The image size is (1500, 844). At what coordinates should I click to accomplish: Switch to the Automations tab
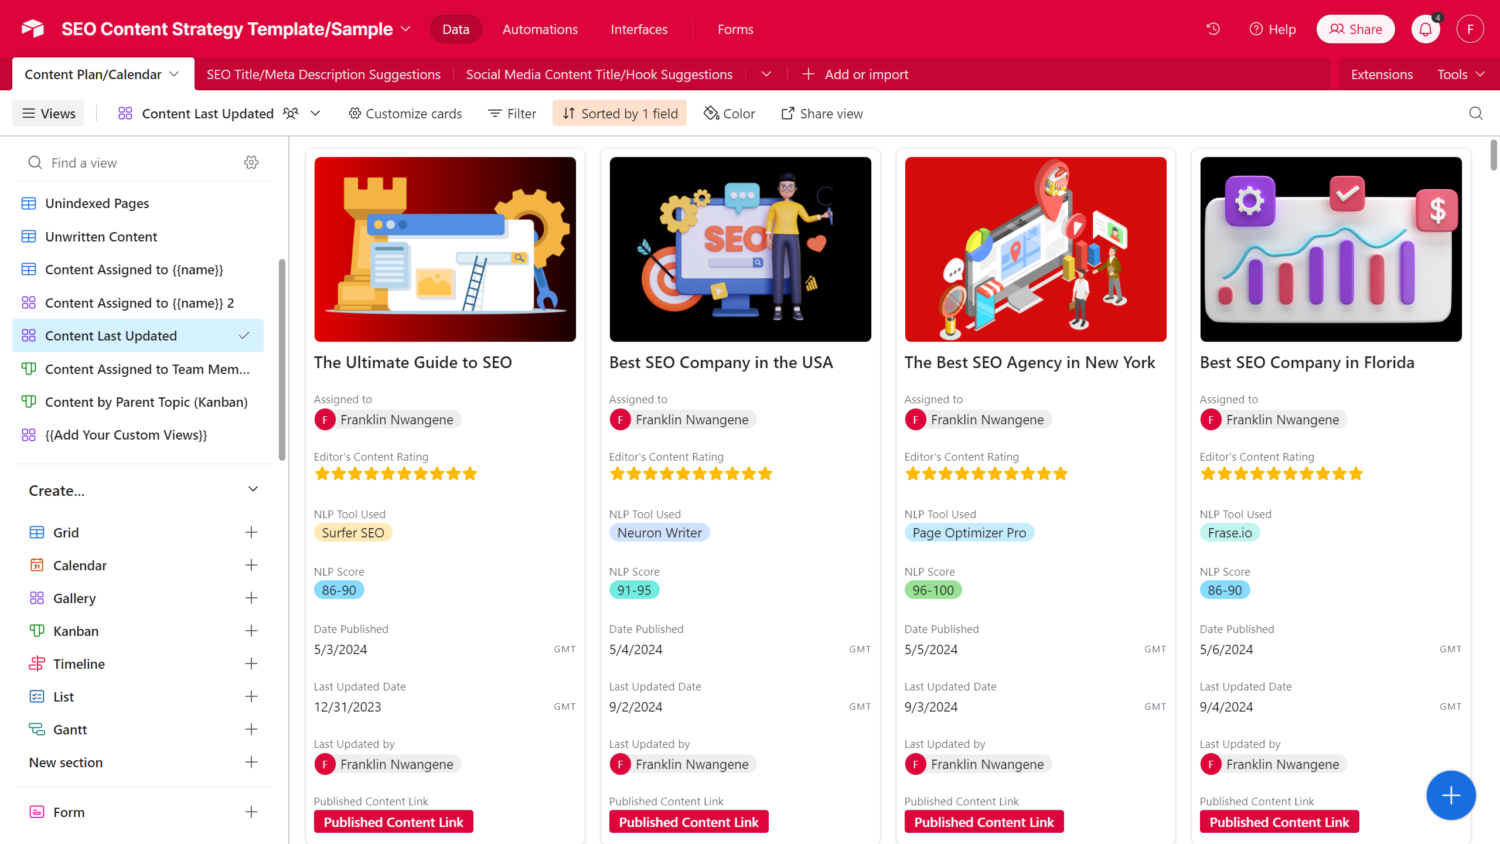tap(540, 29)
